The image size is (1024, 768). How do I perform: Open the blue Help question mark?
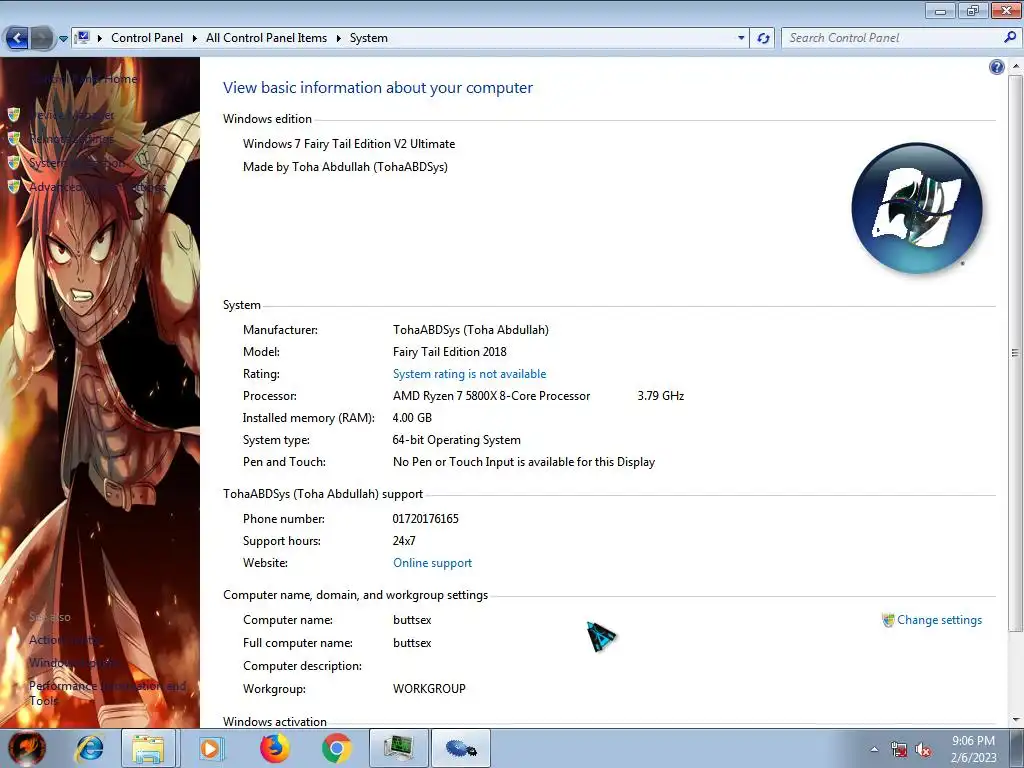coord(997,67)
